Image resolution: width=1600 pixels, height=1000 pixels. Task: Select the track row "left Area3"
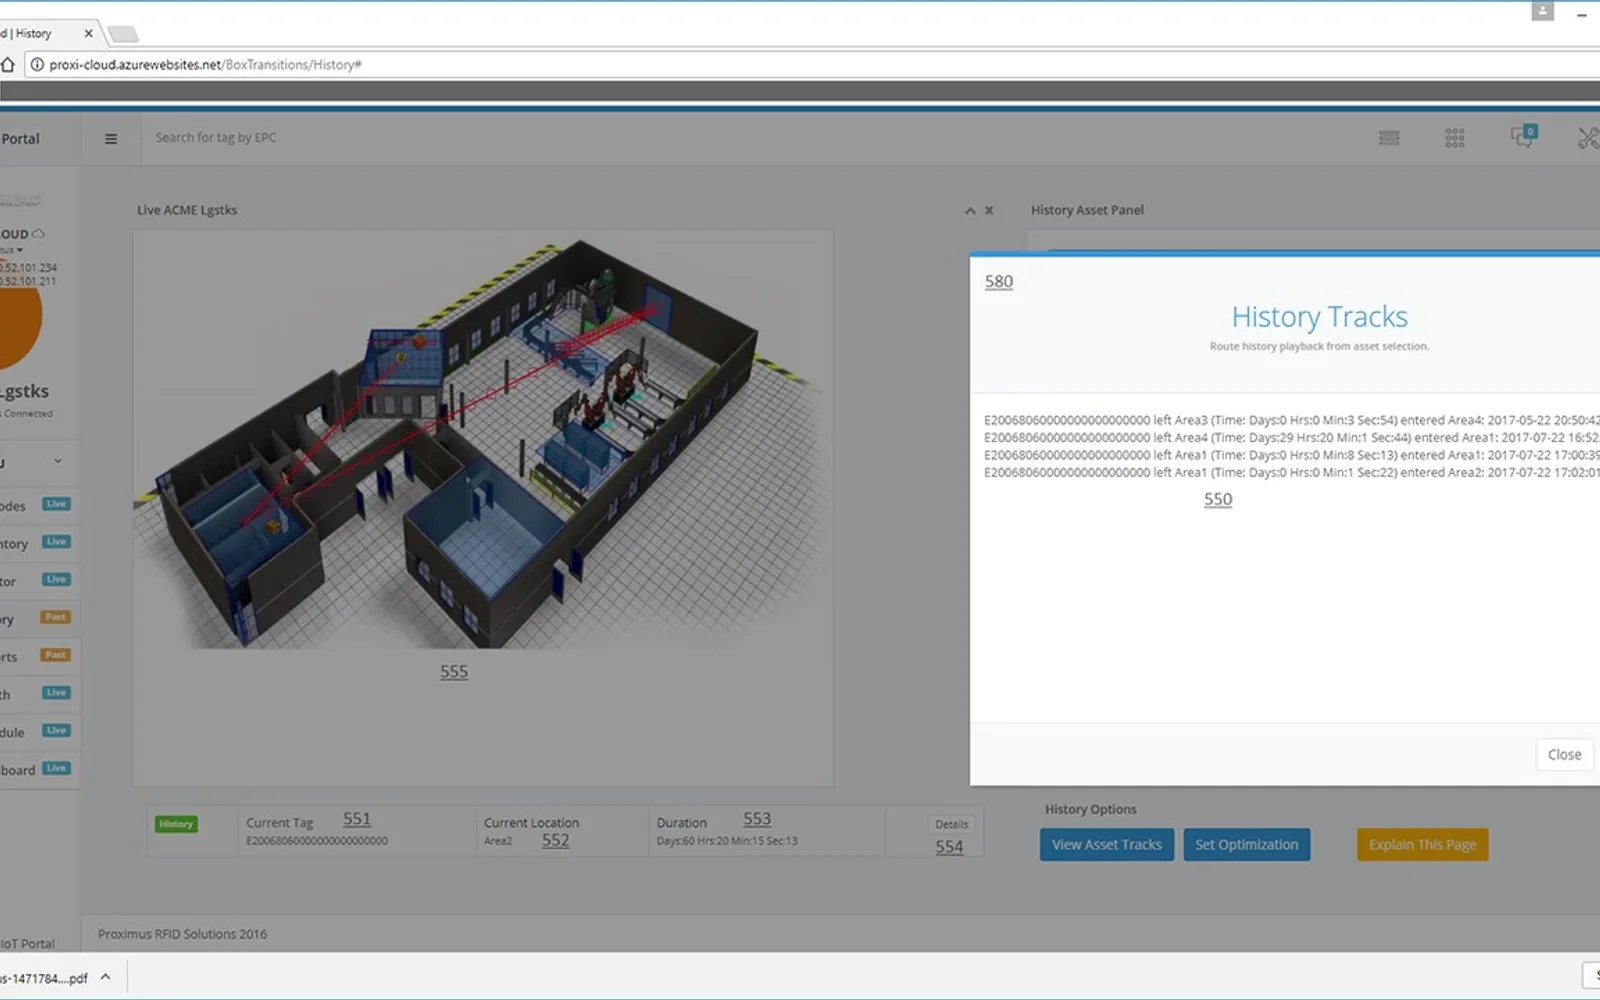(x=1292, y=420)
